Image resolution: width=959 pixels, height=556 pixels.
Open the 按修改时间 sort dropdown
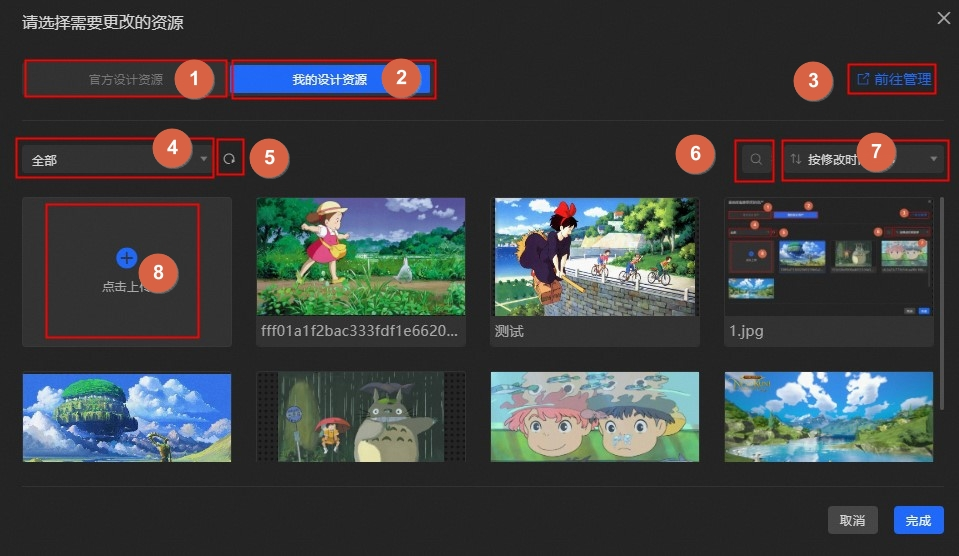click(x=864, y=159)
